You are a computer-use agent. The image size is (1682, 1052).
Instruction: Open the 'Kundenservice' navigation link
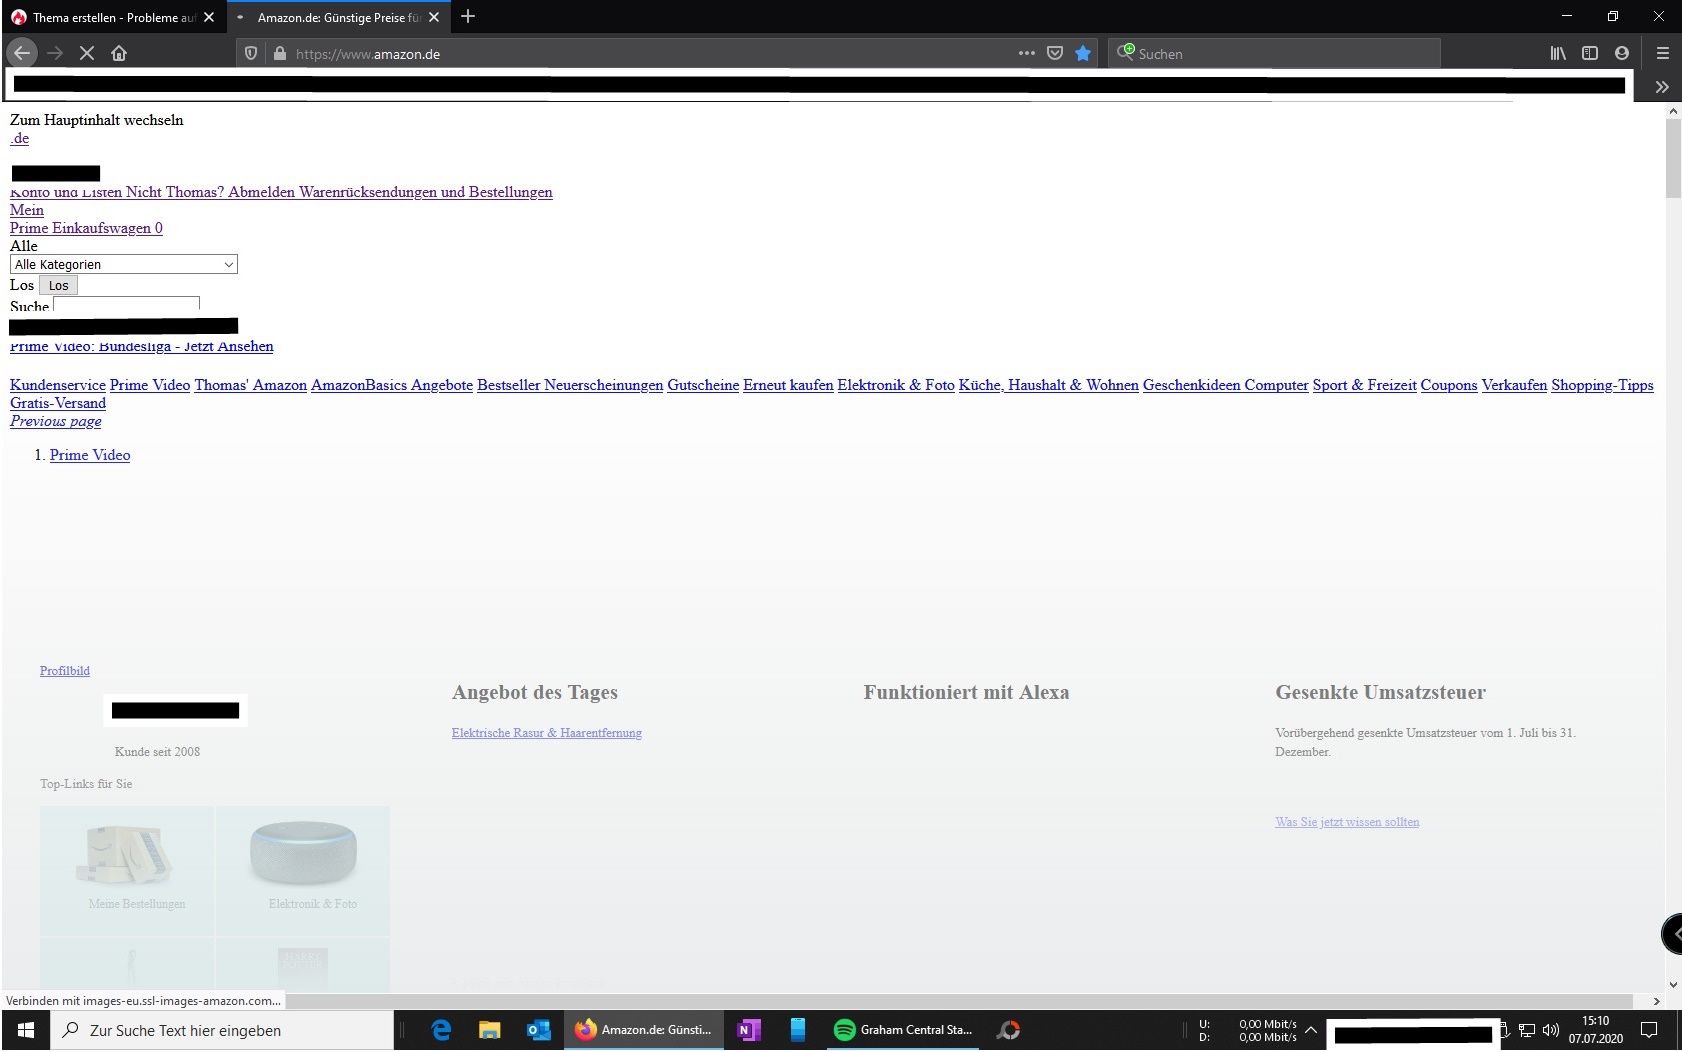point(58,385)
